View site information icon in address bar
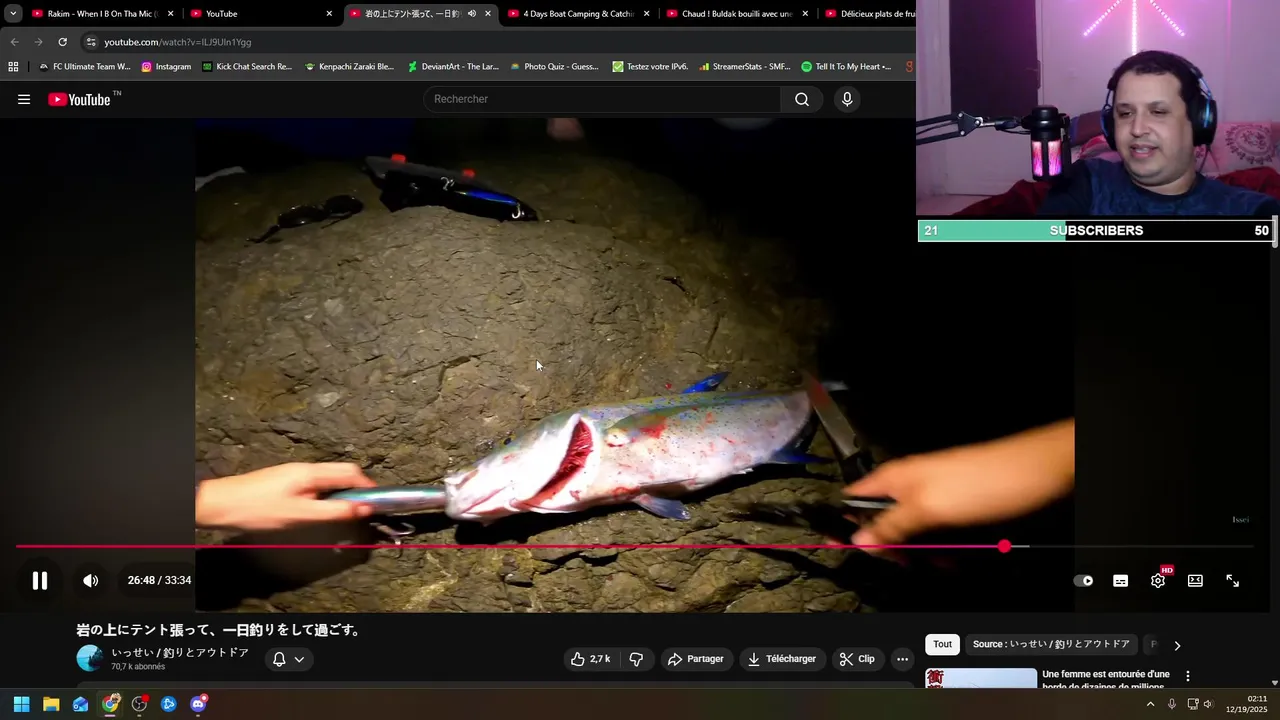The width and height of the screenshot is (1280, 720). (x=91, y=42)
